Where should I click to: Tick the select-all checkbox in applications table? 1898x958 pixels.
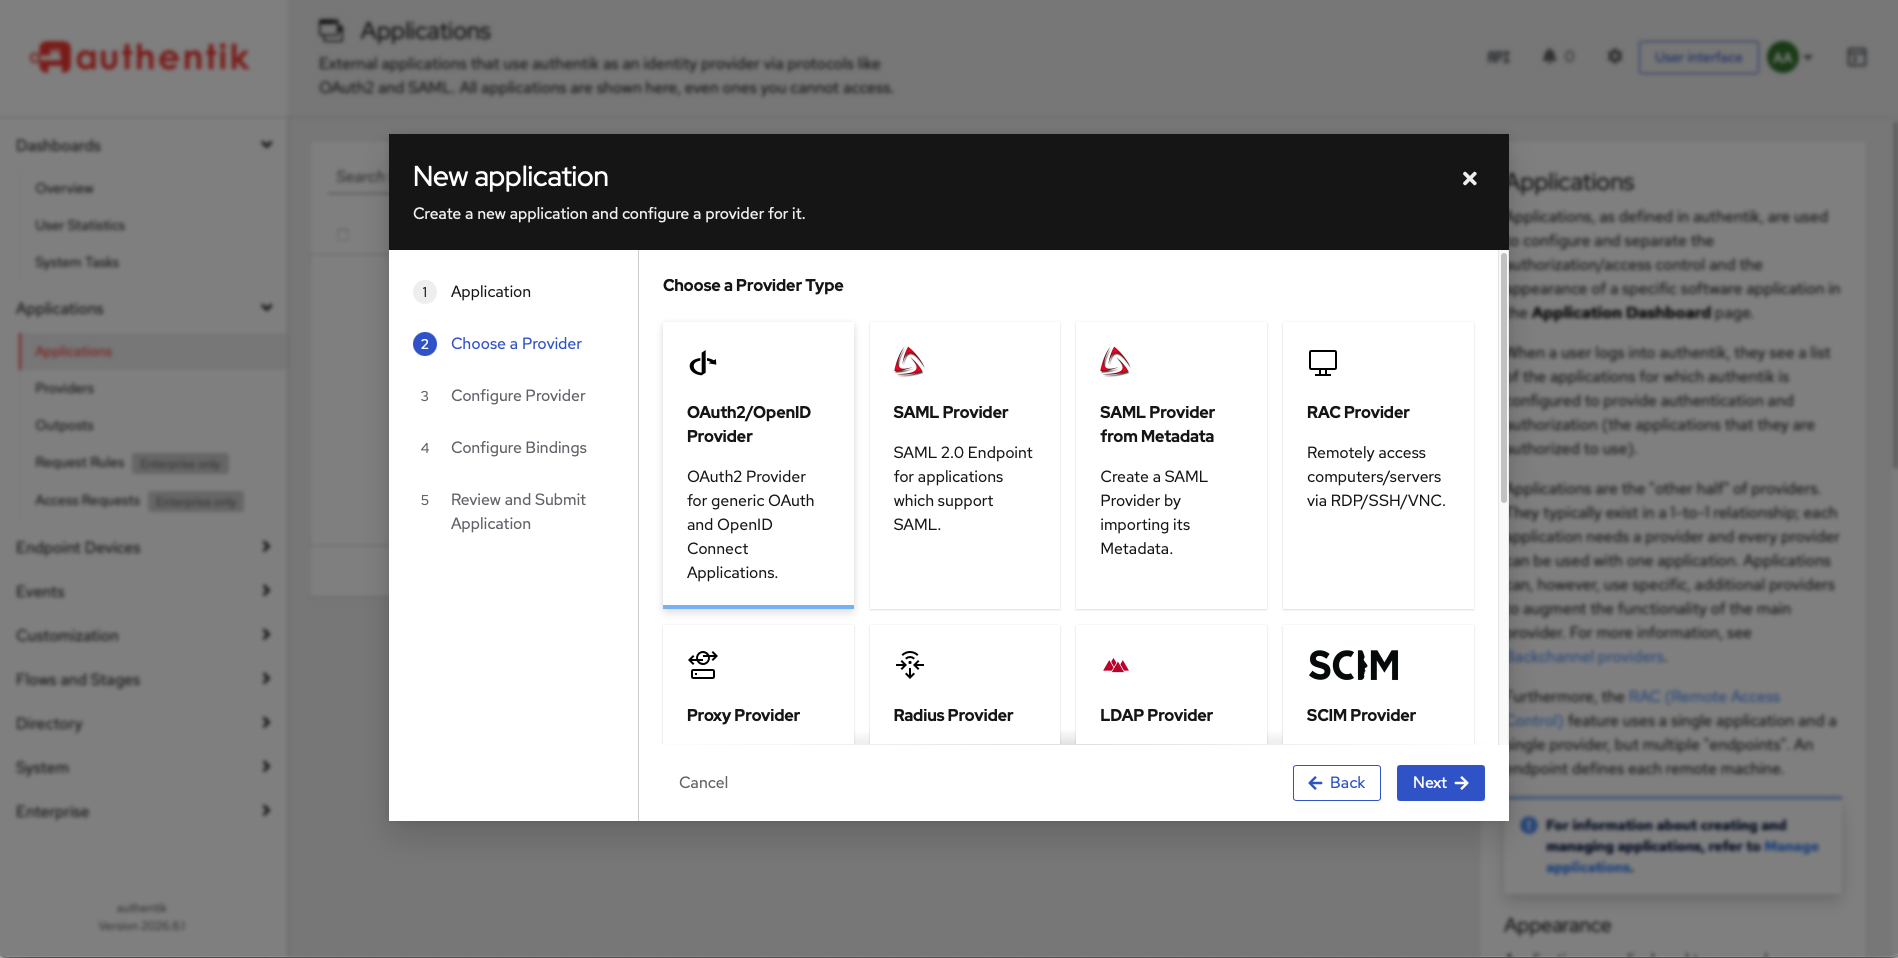(x=343, y=235)
